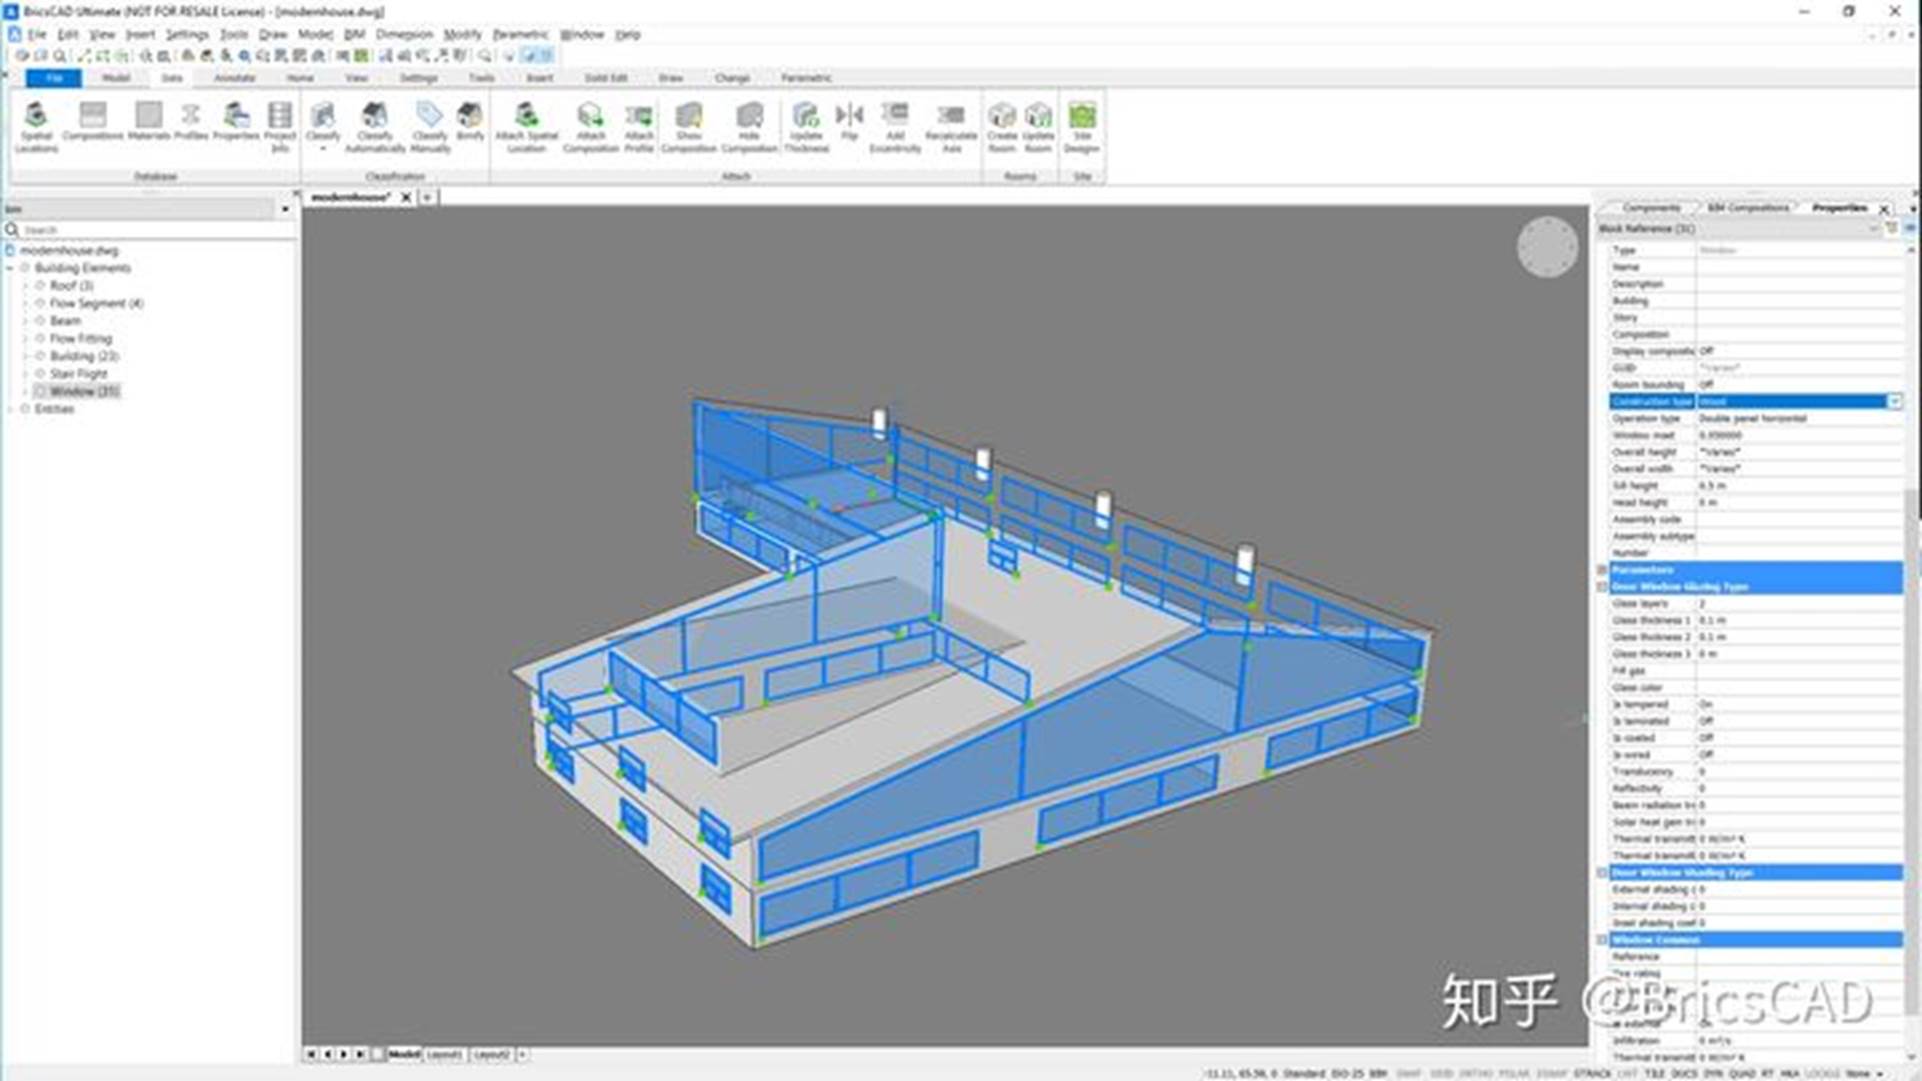Click Add Eccentricity icon

(895, 126)
